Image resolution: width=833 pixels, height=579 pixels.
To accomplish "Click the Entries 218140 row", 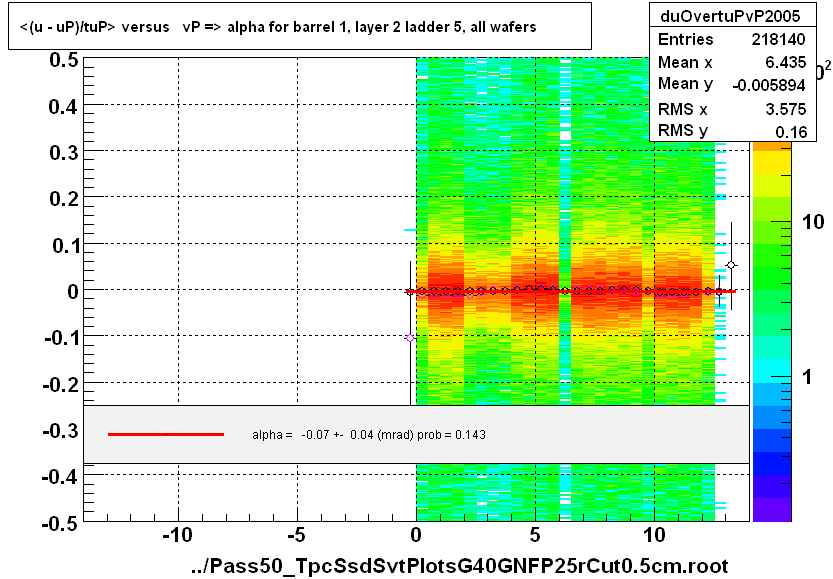I will click(732, 39).
